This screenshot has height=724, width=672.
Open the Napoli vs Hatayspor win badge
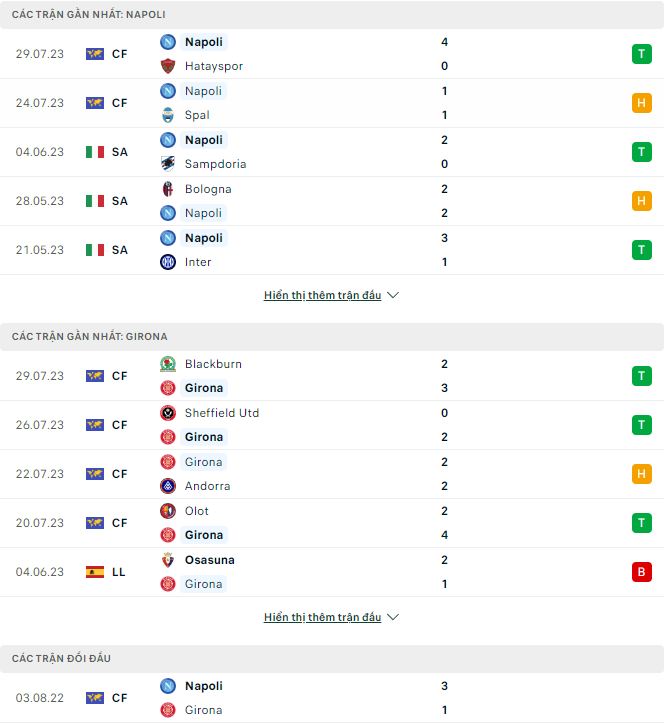(x=641, y=54)
